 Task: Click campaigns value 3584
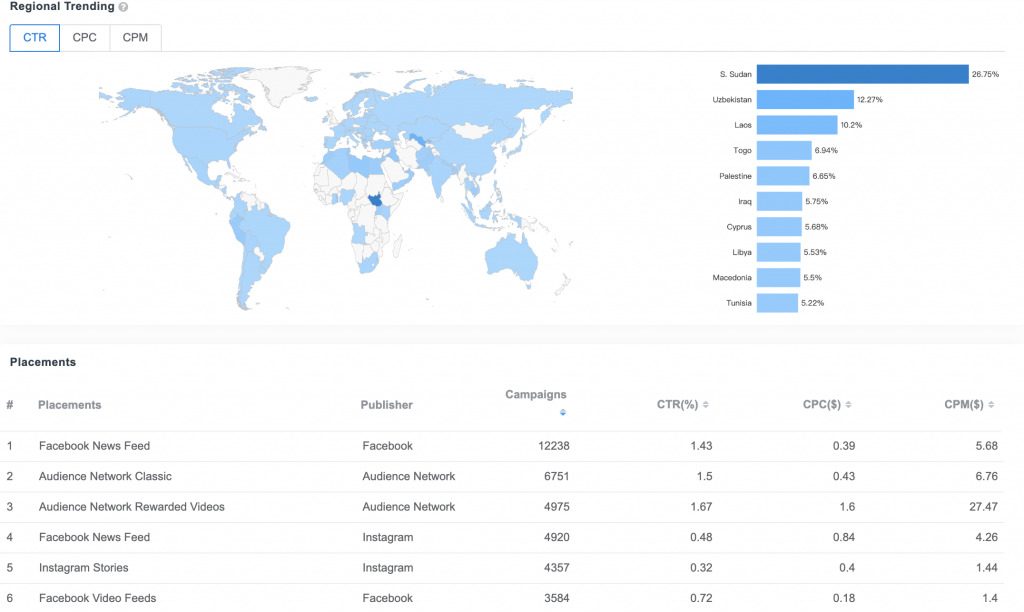coord(556,598)
